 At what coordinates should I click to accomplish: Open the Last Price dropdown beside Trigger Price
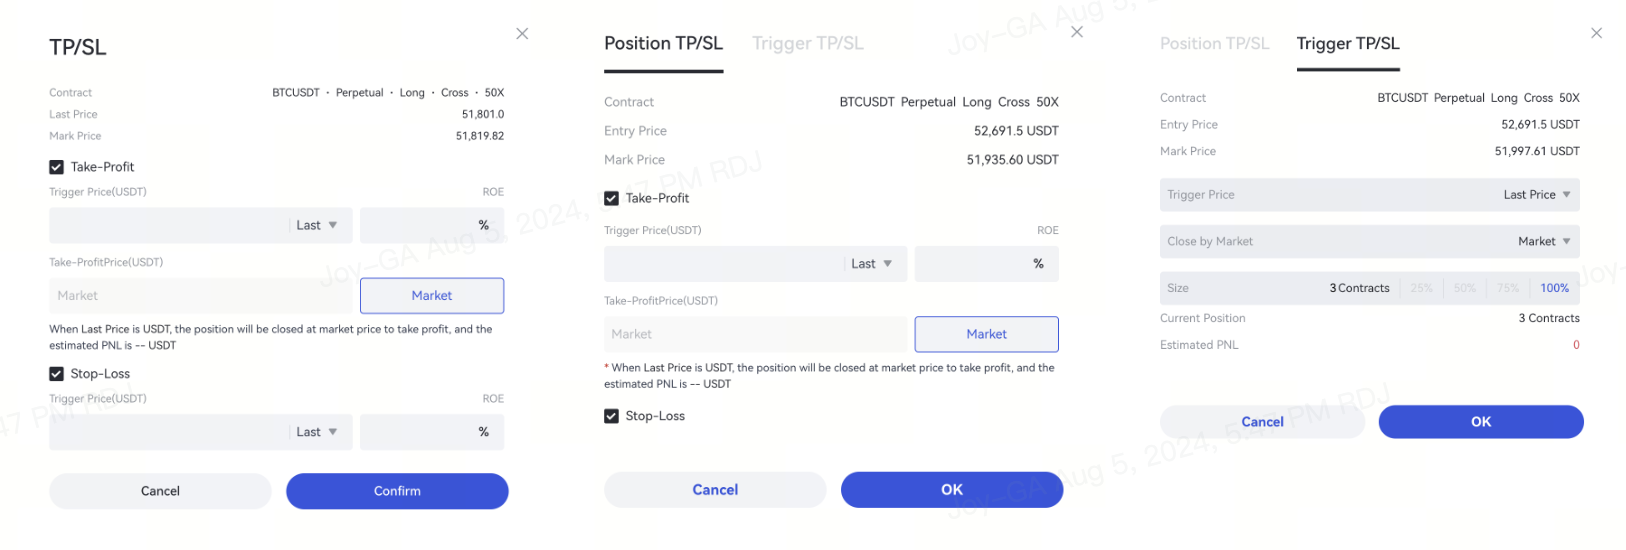click(x=1537, y=195)
